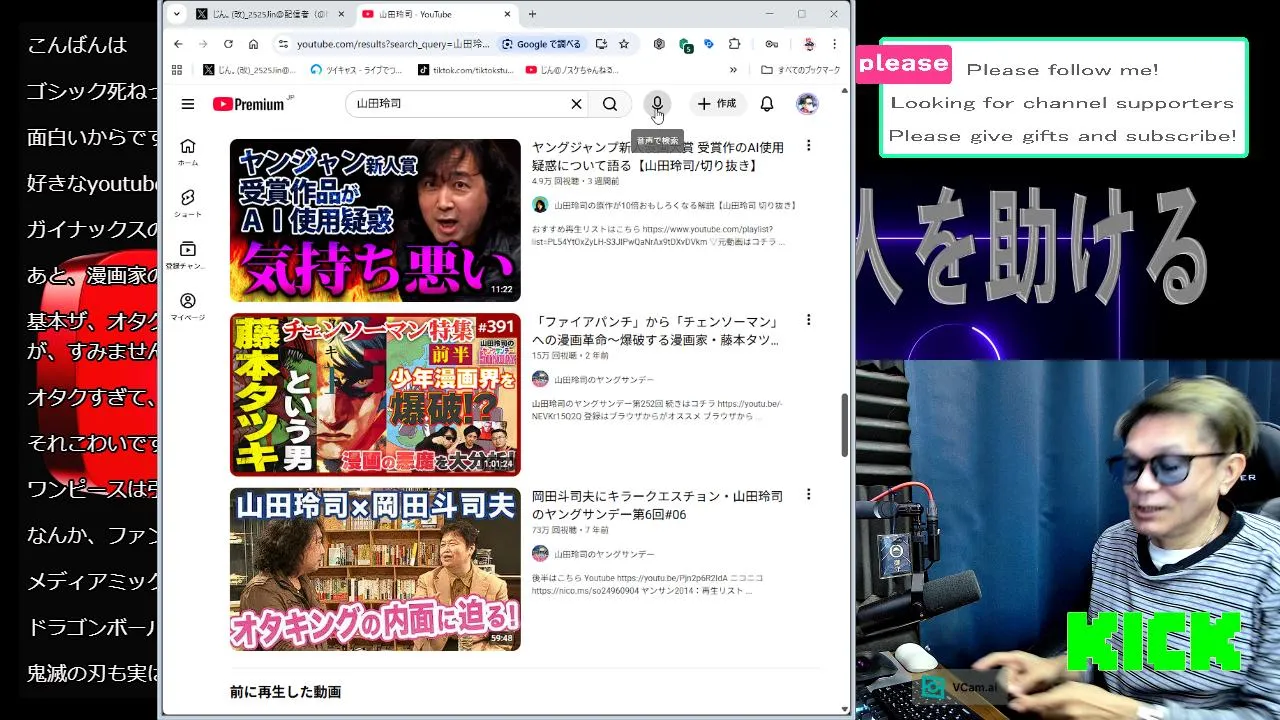The image size is (1280, 720).
Task: Open options menu for ヤングジャンプ video
Action: 808,146
